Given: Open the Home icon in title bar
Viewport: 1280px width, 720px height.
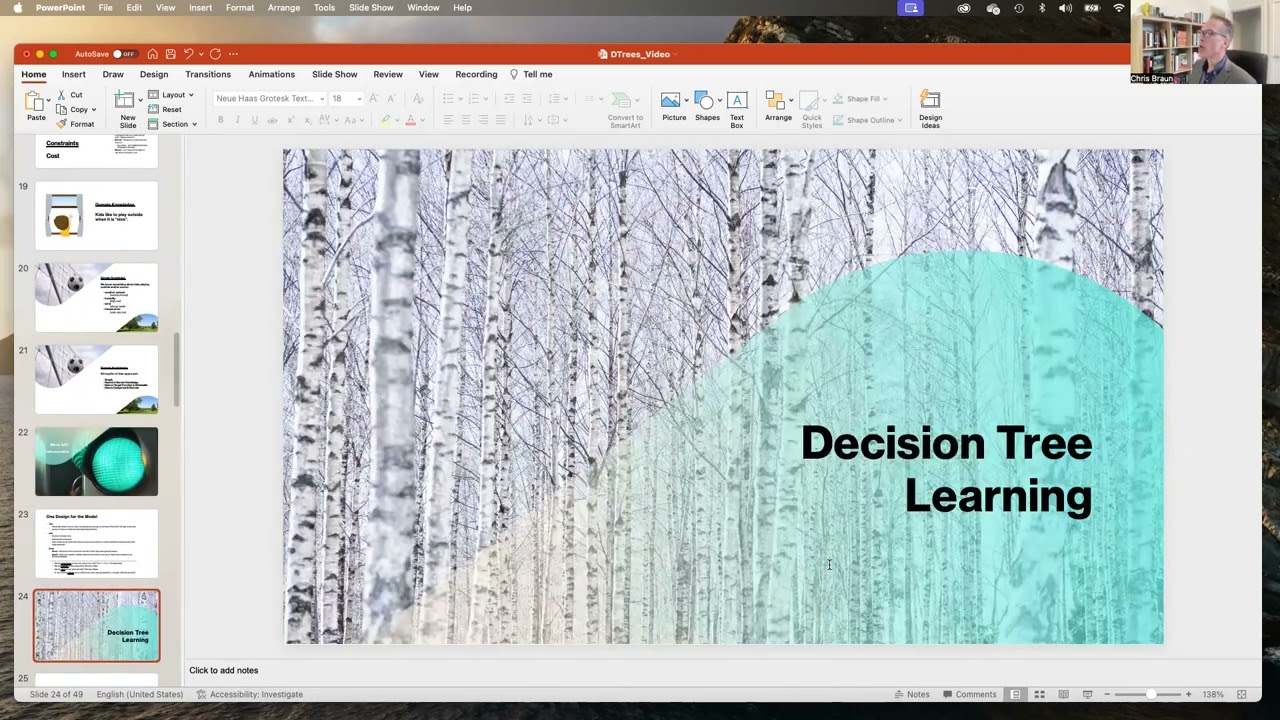Looking at the screenshot, I should 153,54.
